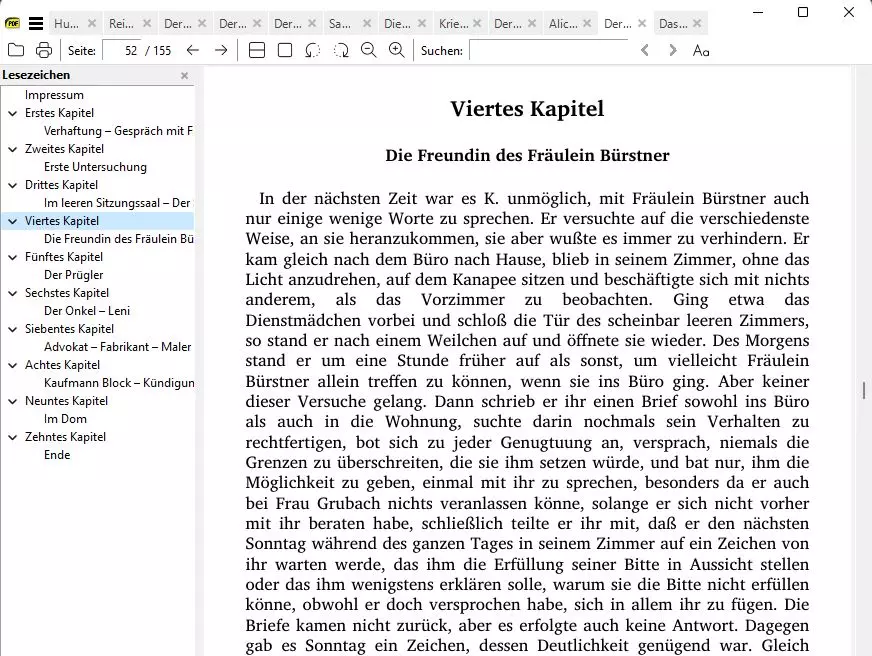Select the two-page layout view icon
The height and width of the screenshot is (656, 872).
click(259, 49)
